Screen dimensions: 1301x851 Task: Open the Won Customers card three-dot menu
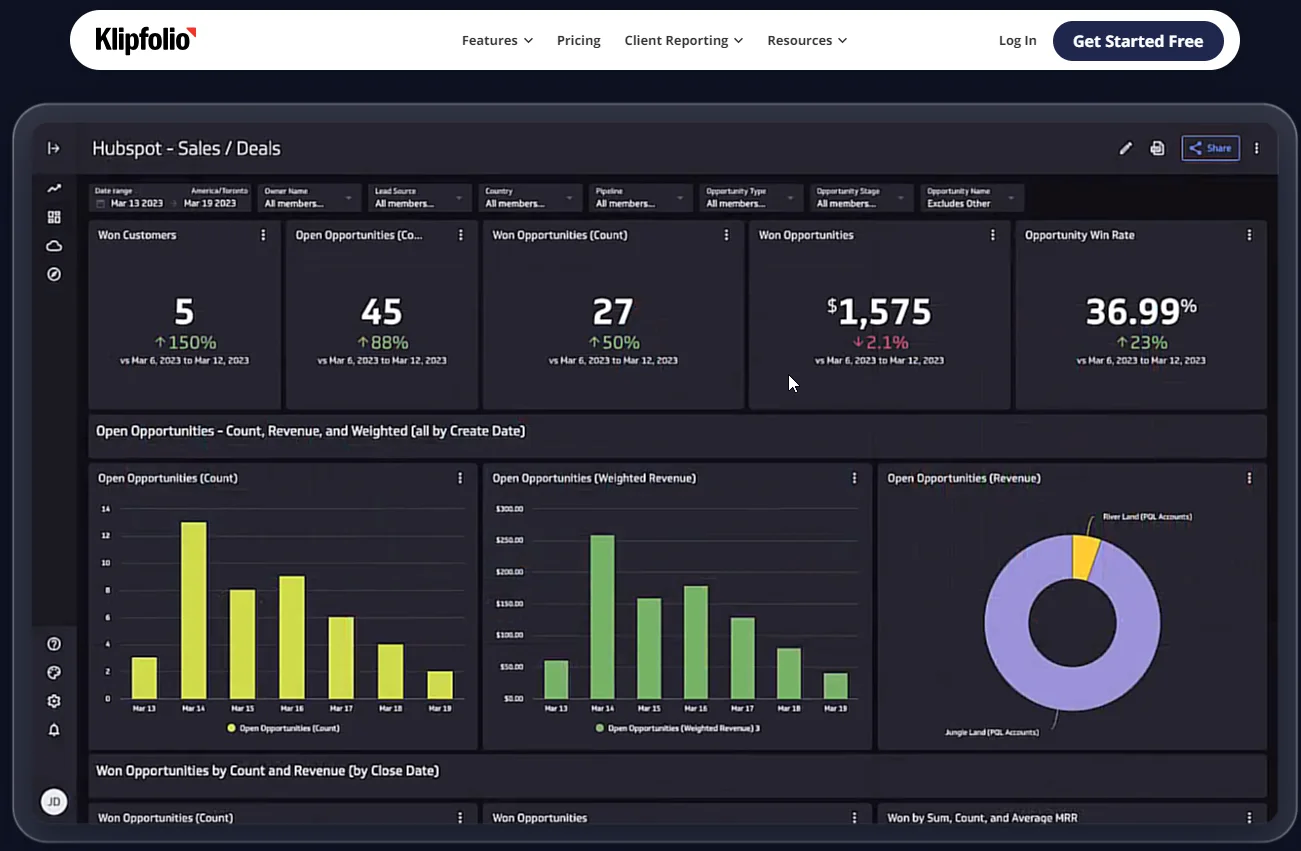click(264, 235)
